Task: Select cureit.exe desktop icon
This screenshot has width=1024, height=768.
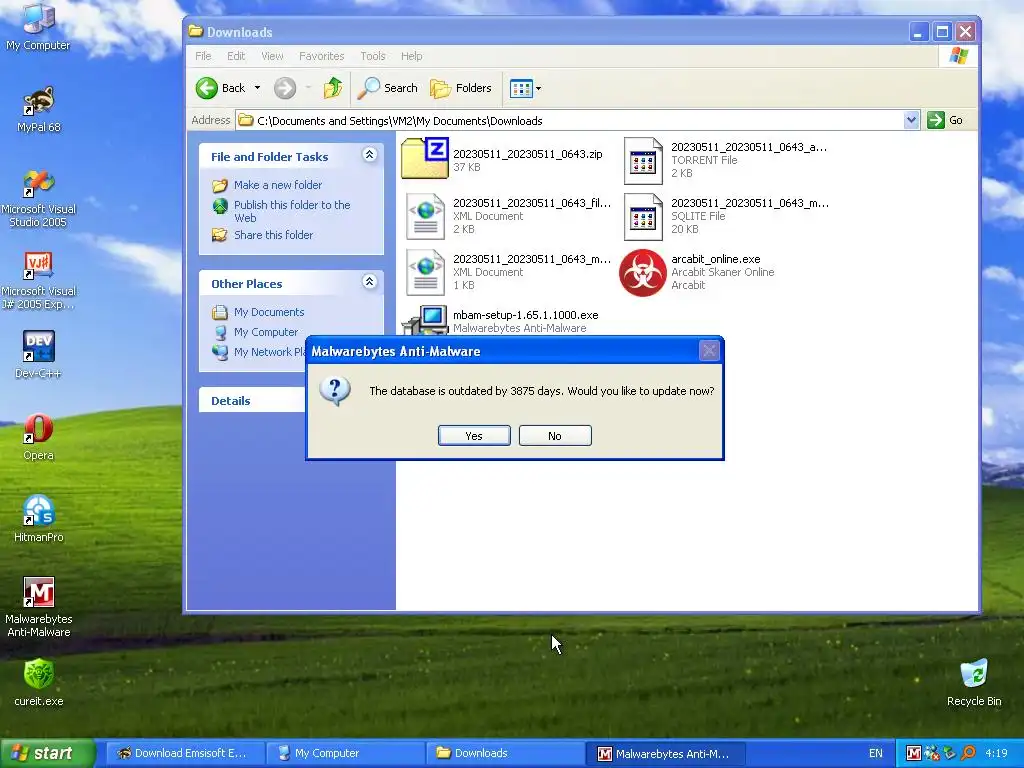Action: (x=38, y=683)
